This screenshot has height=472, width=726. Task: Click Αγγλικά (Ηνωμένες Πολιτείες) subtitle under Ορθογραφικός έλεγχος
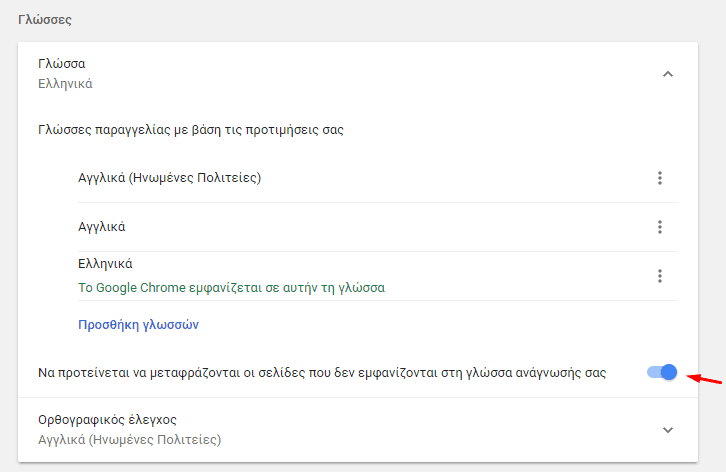130,439
